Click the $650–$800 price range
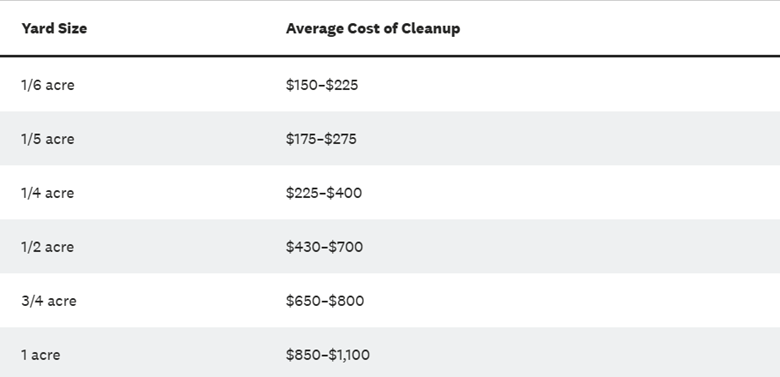 [325, 301]
